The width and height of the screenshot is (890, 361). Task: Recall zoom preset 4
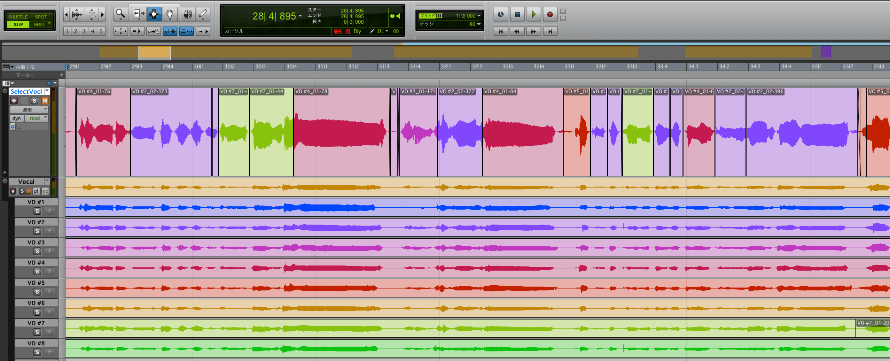[93, 31]
